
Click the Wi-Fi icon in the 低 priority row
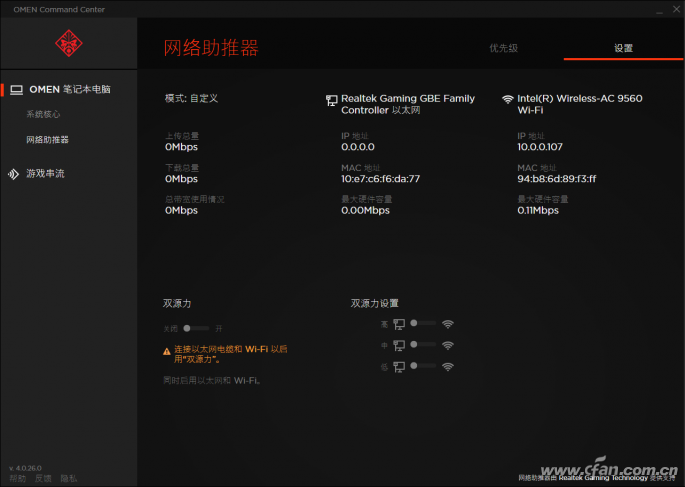pos(448,366)
